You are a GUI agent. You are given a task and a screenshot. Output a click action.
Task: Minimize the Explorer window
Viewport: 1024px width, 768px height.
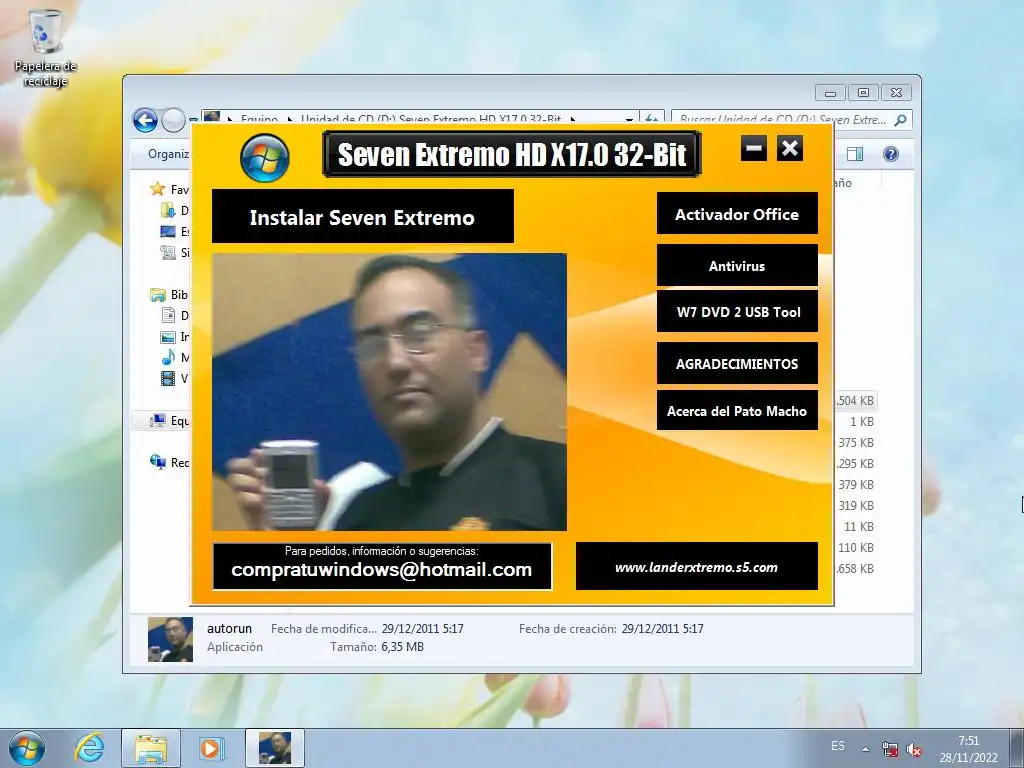pos(830,93)
